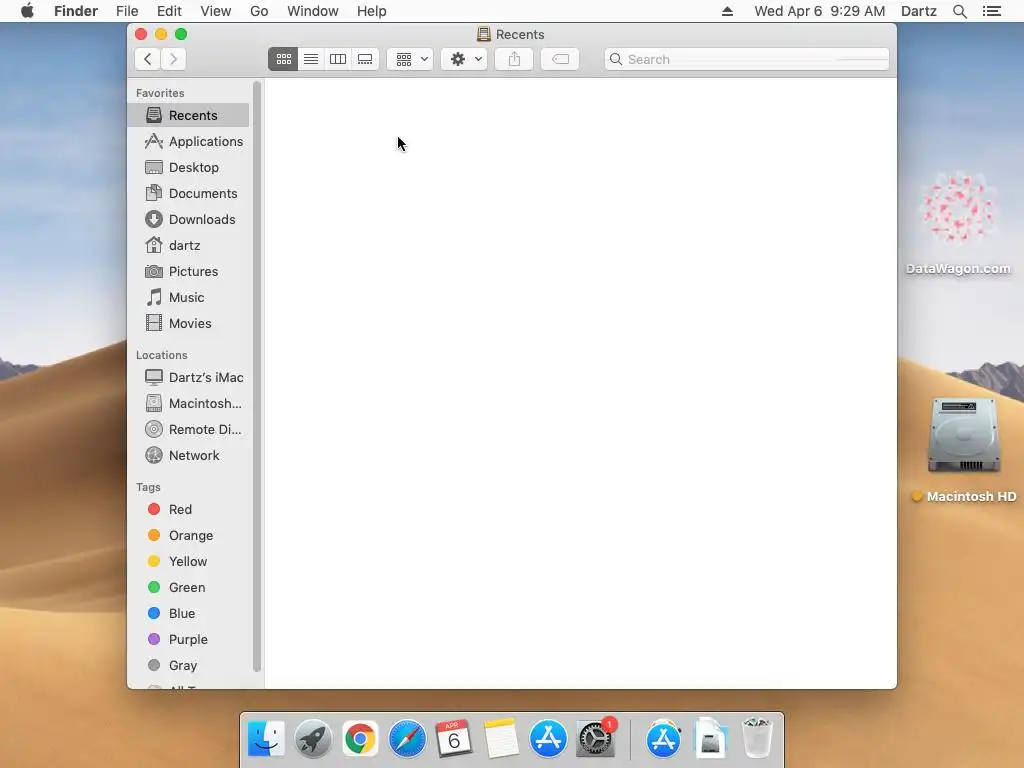Open App Store beside Notes in Dock

548,739
